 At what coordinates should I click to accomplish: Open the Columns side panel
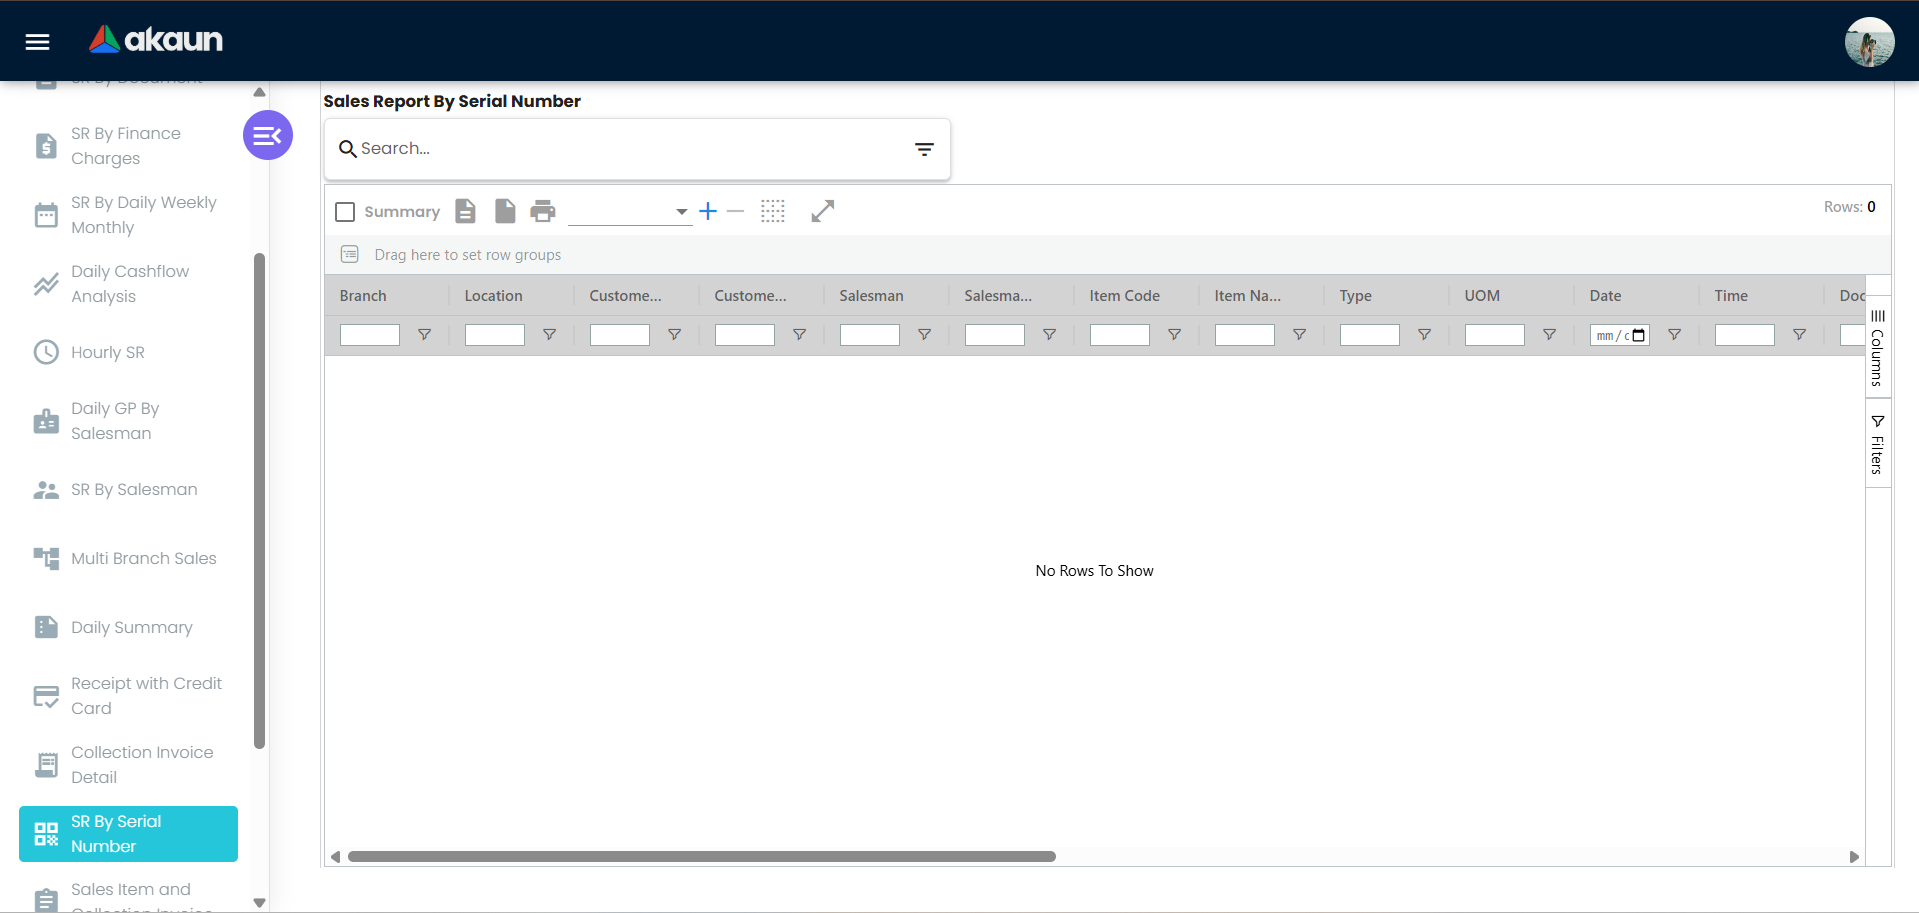[1877, 347]
